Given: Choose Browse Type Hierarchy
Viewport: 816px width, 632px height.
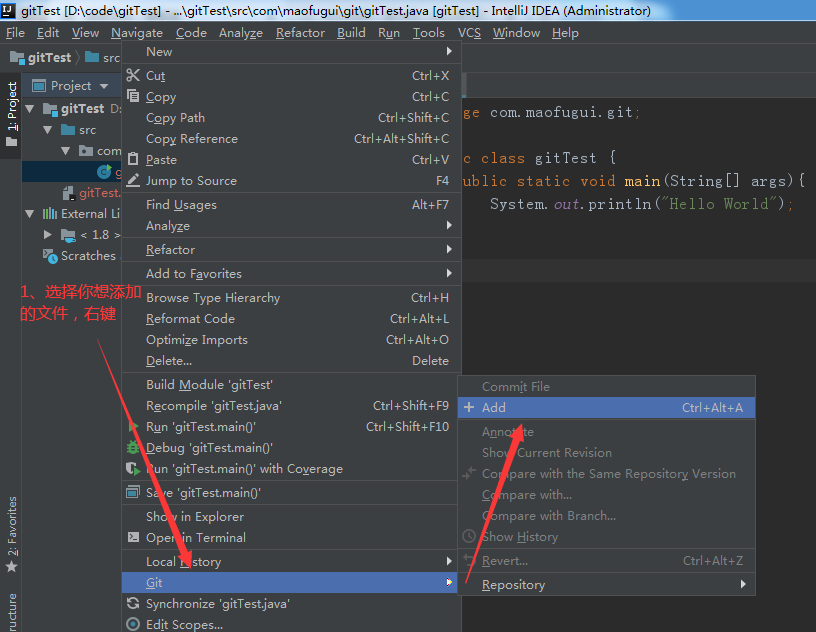Looking at the screenshot, I should (291, 297).
